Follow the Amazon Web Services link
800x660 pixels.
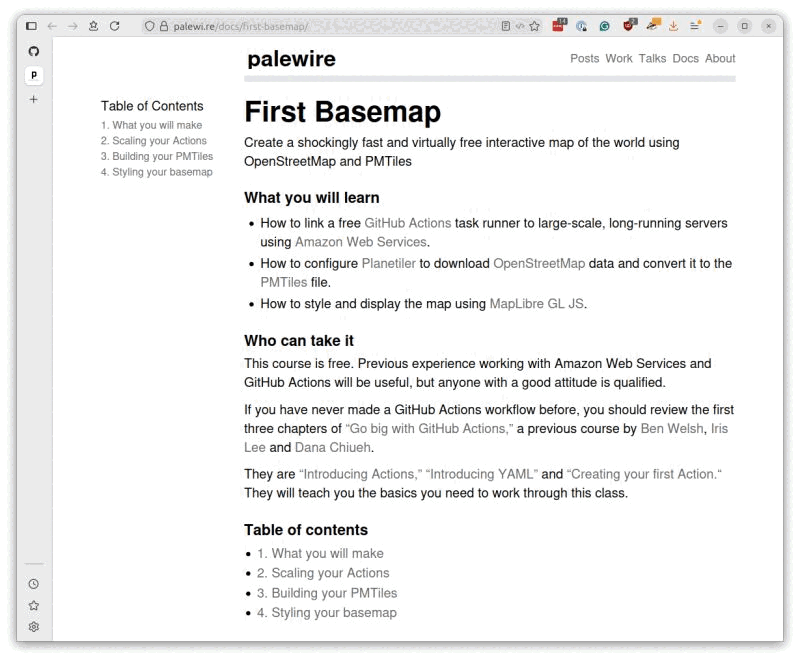coord(361,242)
